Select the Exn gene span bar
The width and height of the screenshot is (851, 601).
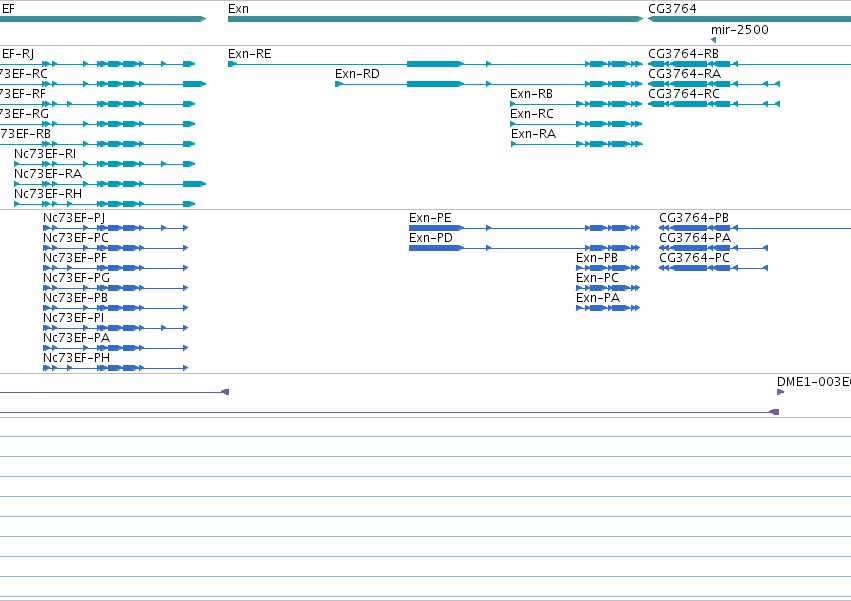coord(435,19)
